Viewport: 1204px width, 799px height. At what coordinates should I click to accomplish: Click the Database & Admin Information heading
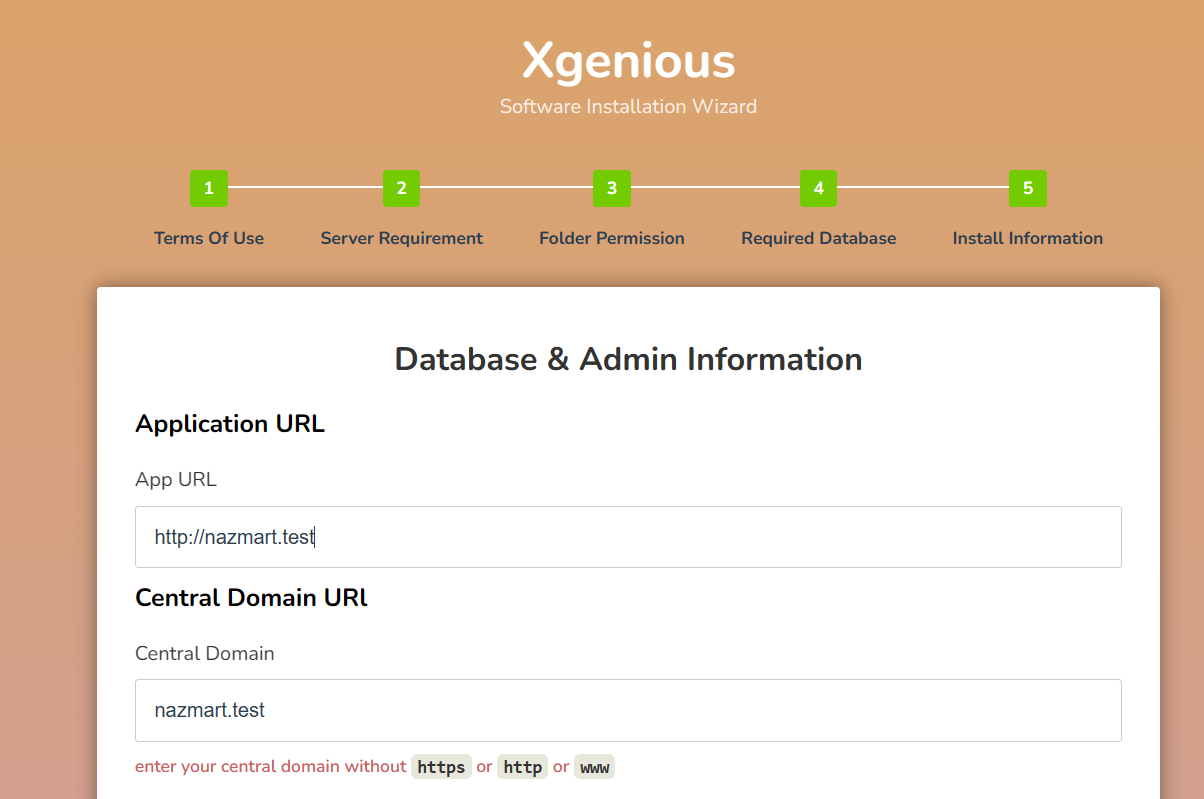pos(628,359)
